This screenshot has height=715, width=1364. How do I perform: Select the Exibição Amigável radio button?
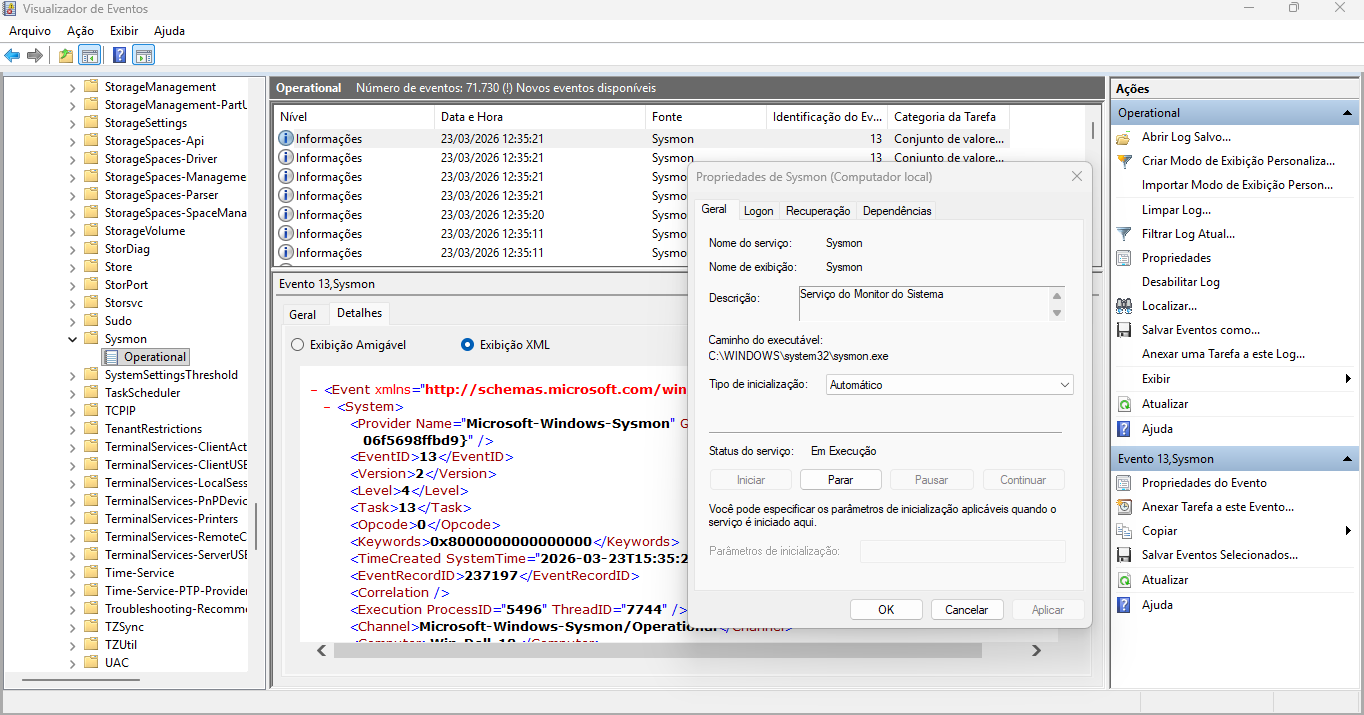297,344
